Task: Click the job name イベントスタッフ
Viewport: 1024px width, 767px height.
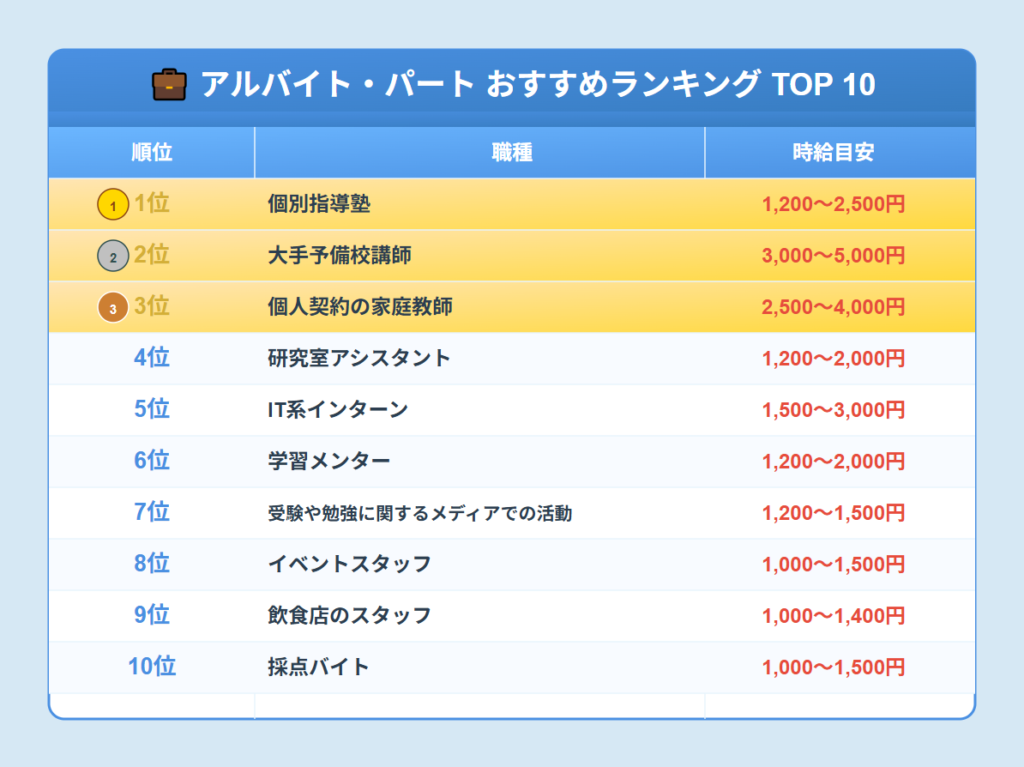Action: coord(349,564)
